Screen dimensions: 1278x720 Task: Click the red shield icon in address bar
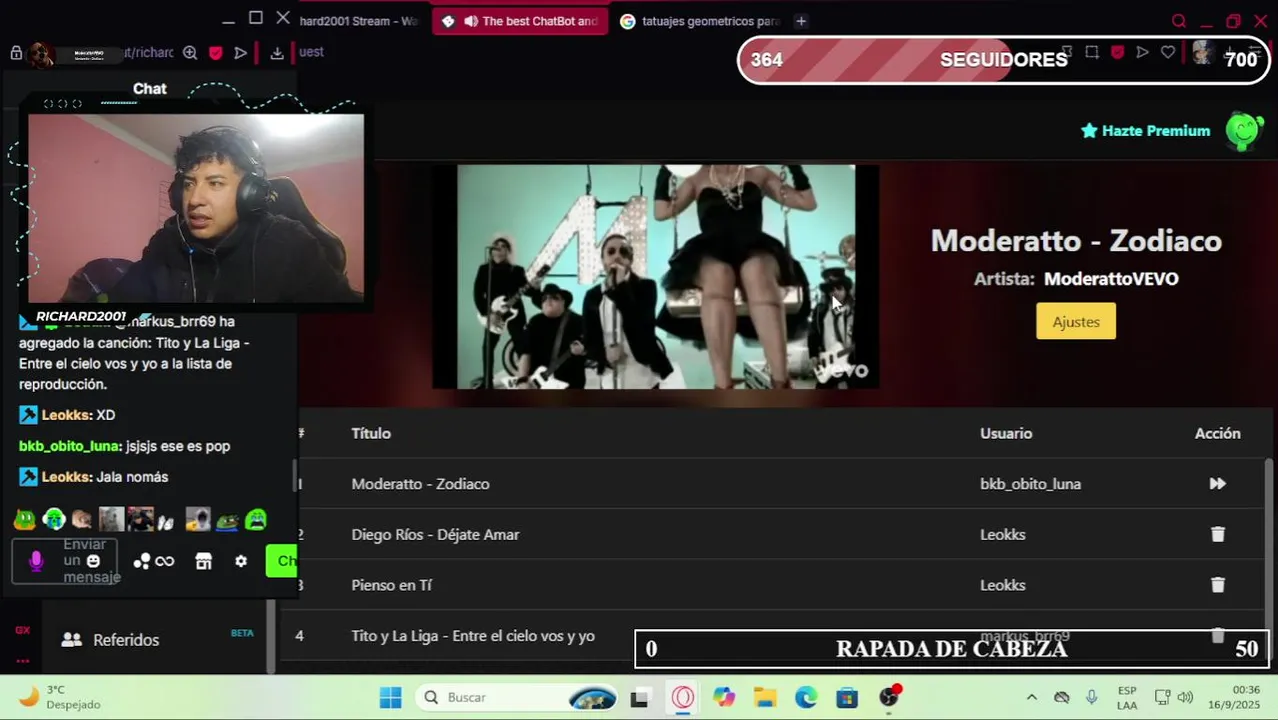click(216, 53)
